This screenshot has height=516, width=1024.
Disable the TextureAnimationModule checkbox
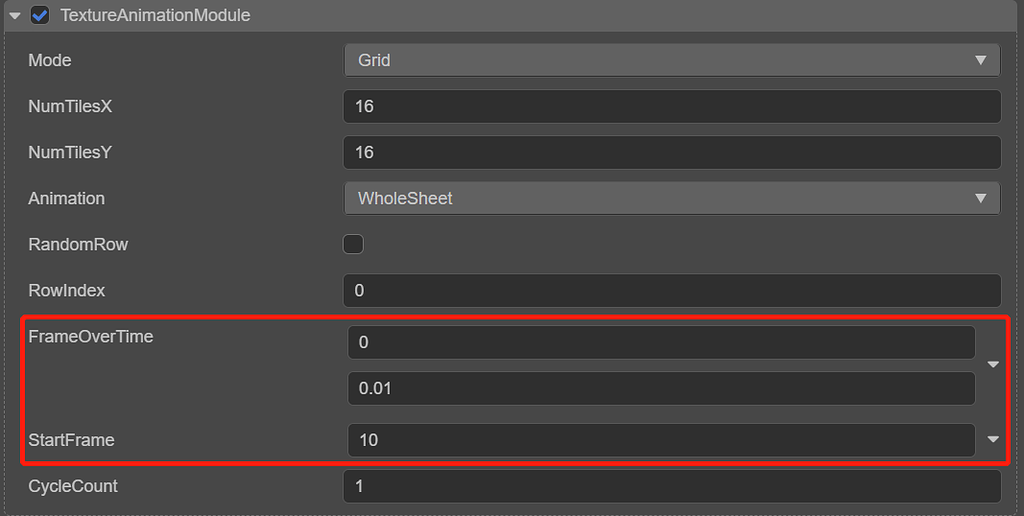click(x=41, y=16)
